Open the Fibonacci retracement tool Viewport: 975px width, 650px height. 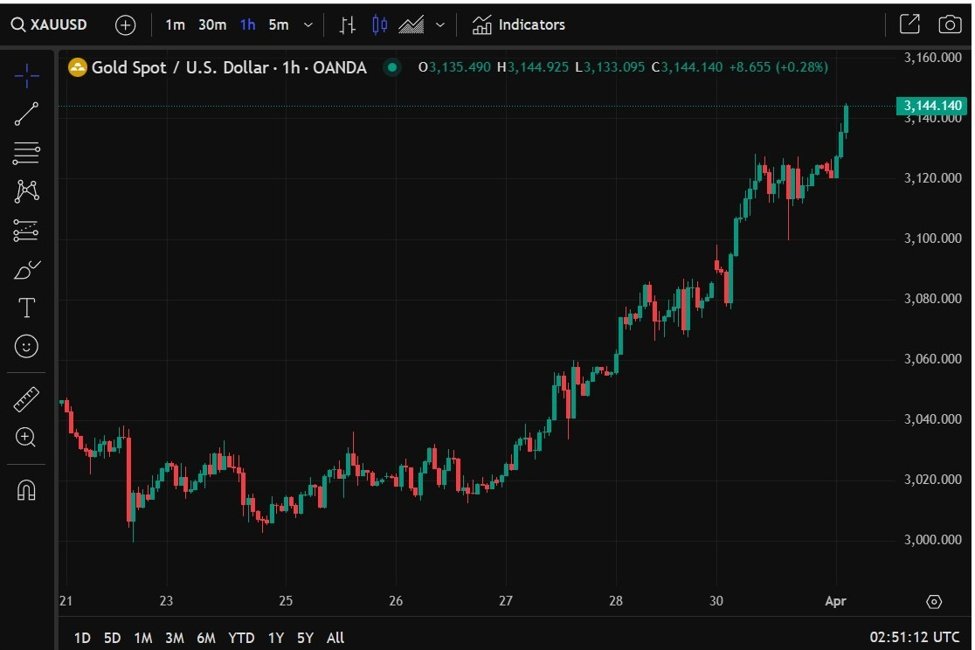pyautogui.click(x=27, y=153)
